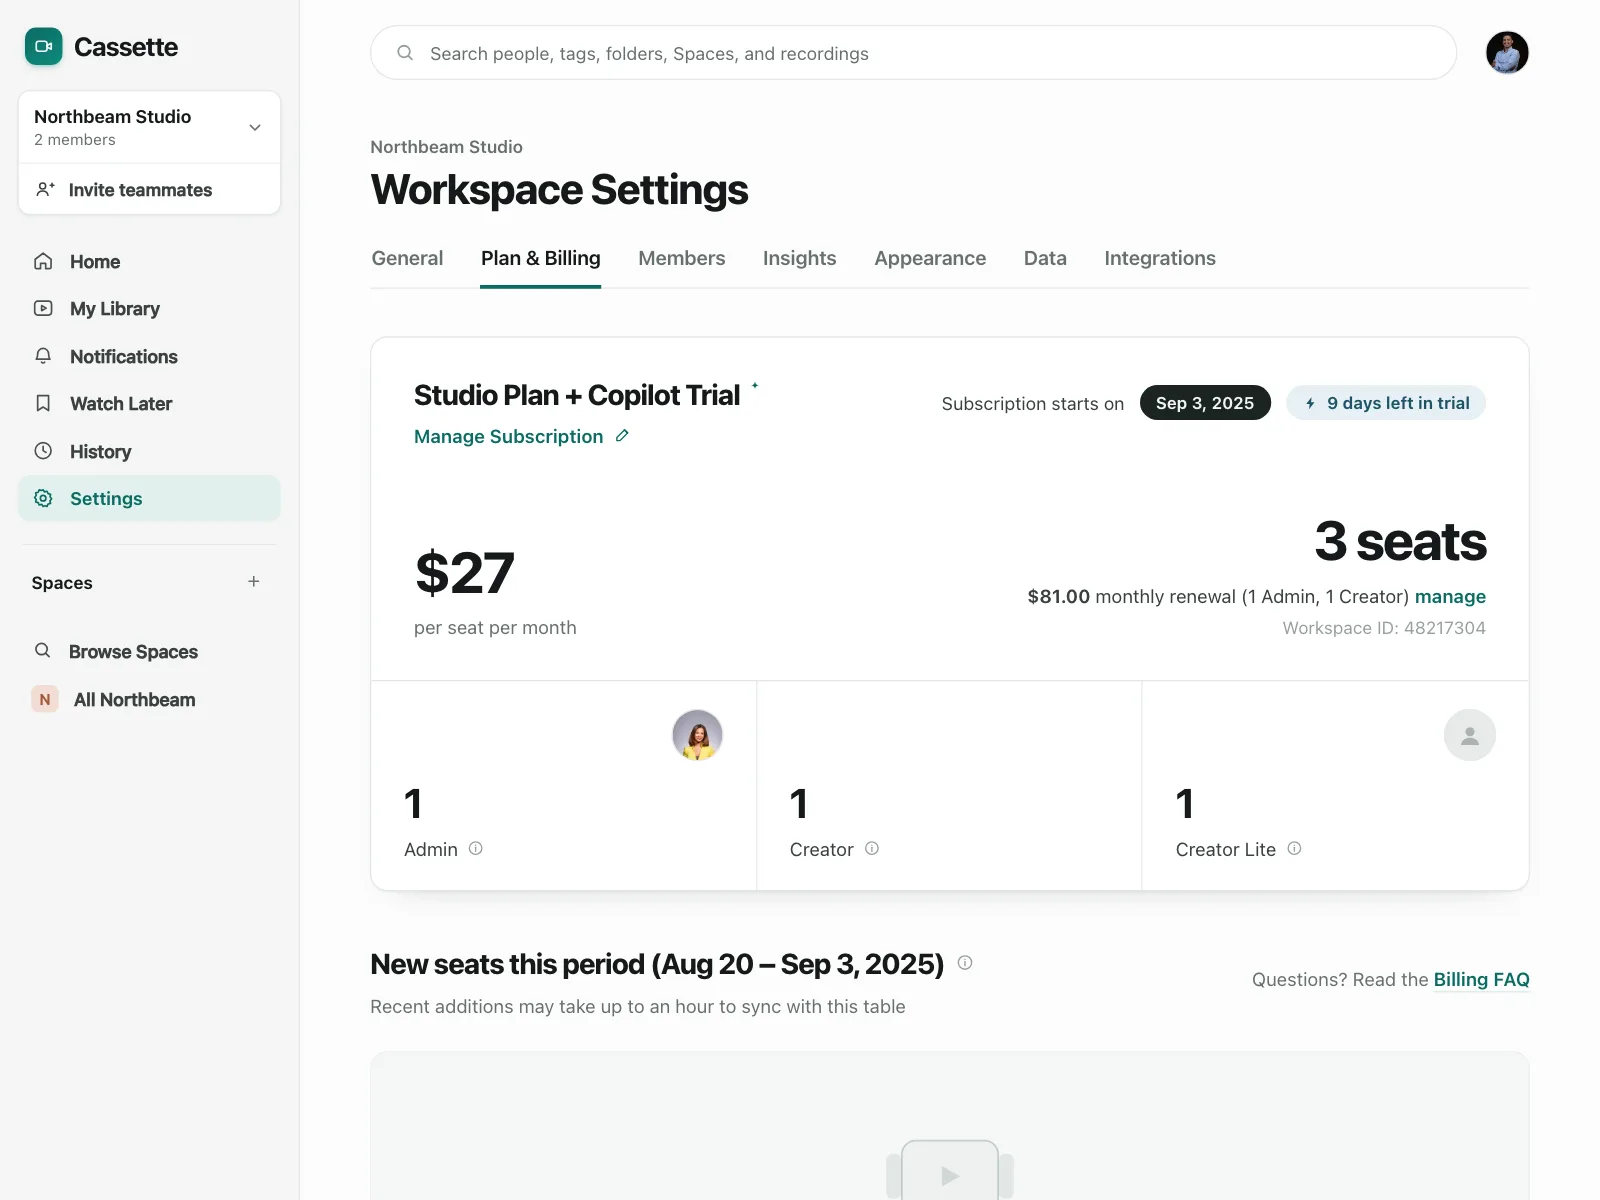Click the Creator info icon
Image resolution: width=1600 pixels, height=1200 pixels.
[x=872, y=848]
